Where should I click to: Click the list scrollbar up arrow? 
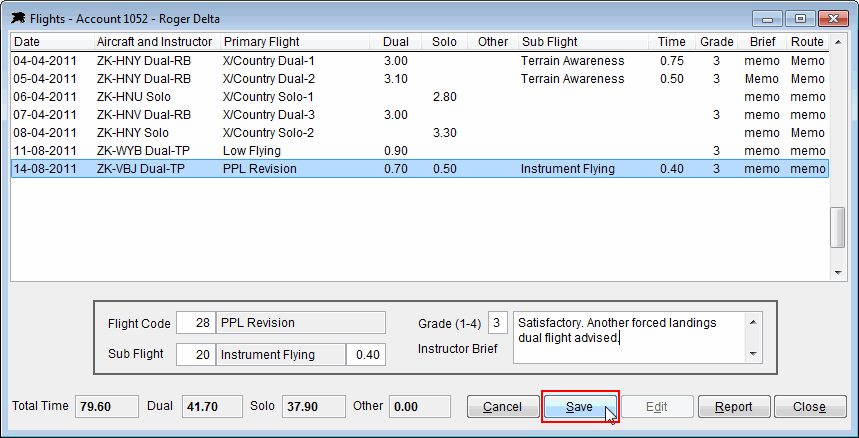[838, 42]
